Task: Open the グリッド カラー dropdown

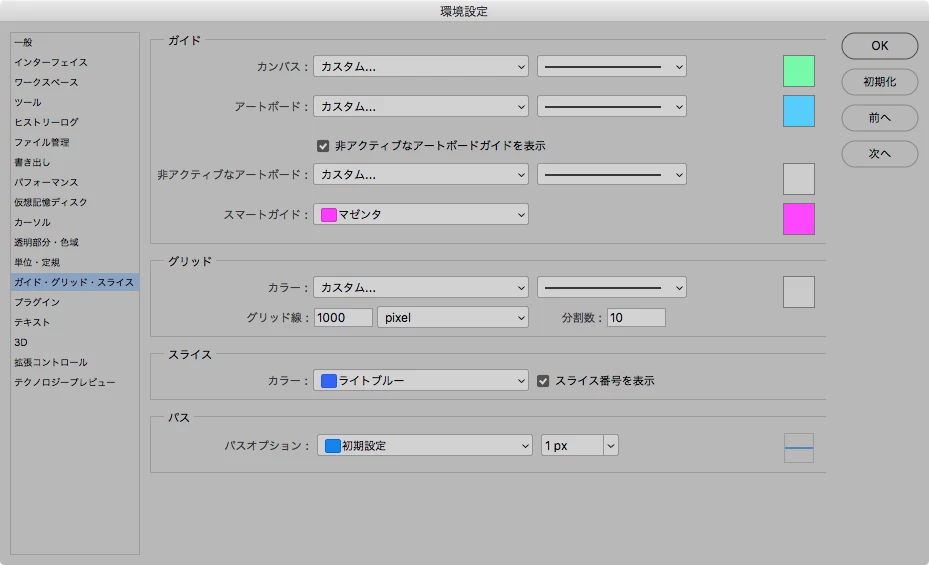Action: point(421,288)
